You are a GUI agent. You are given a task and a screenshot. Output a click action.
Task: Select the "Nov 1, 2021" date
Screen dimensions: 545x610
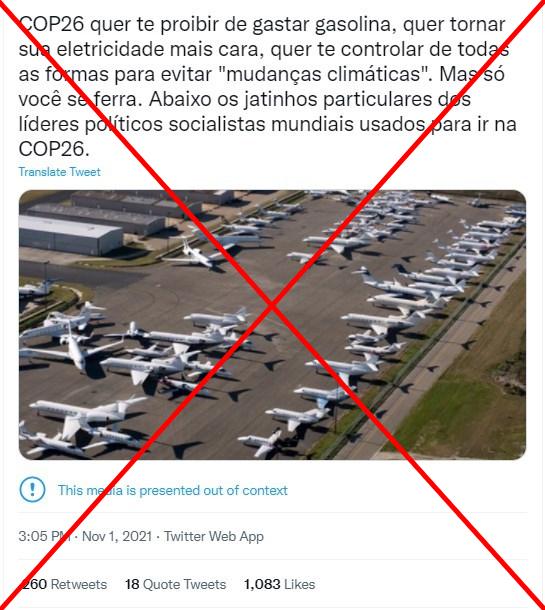point(117,536)
